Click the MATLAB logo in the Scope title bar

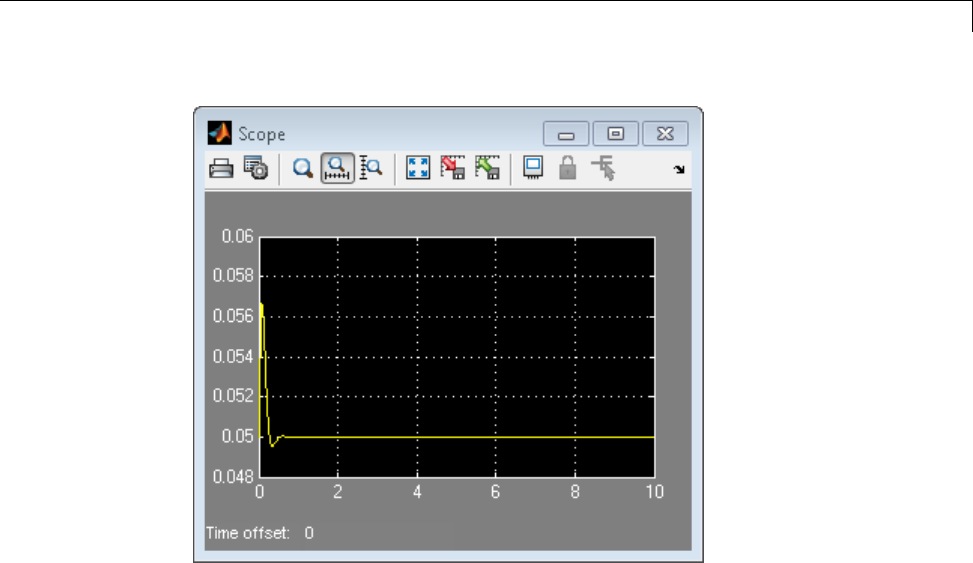[220, 133]
